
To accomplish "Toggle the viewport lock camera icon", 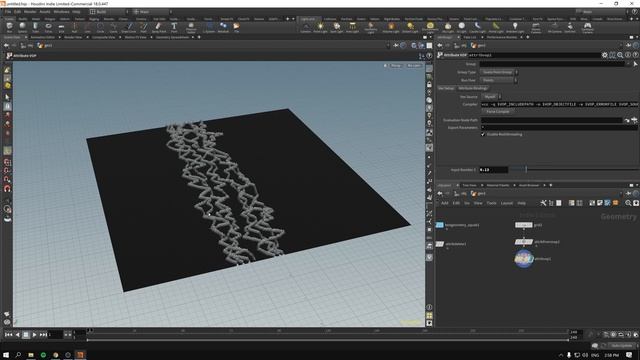I will click(x=429, y=84).
